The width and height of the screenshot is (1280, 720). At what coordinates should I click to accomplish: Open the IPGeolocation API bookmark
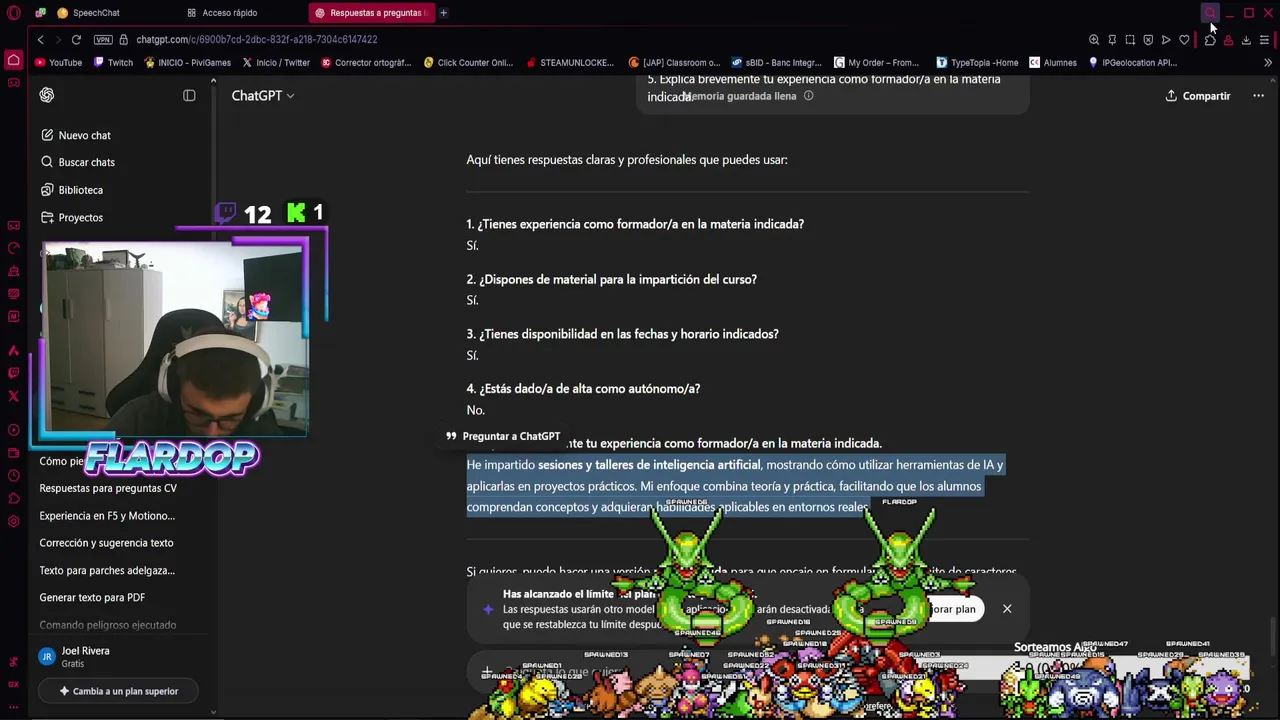(1132, 62)
